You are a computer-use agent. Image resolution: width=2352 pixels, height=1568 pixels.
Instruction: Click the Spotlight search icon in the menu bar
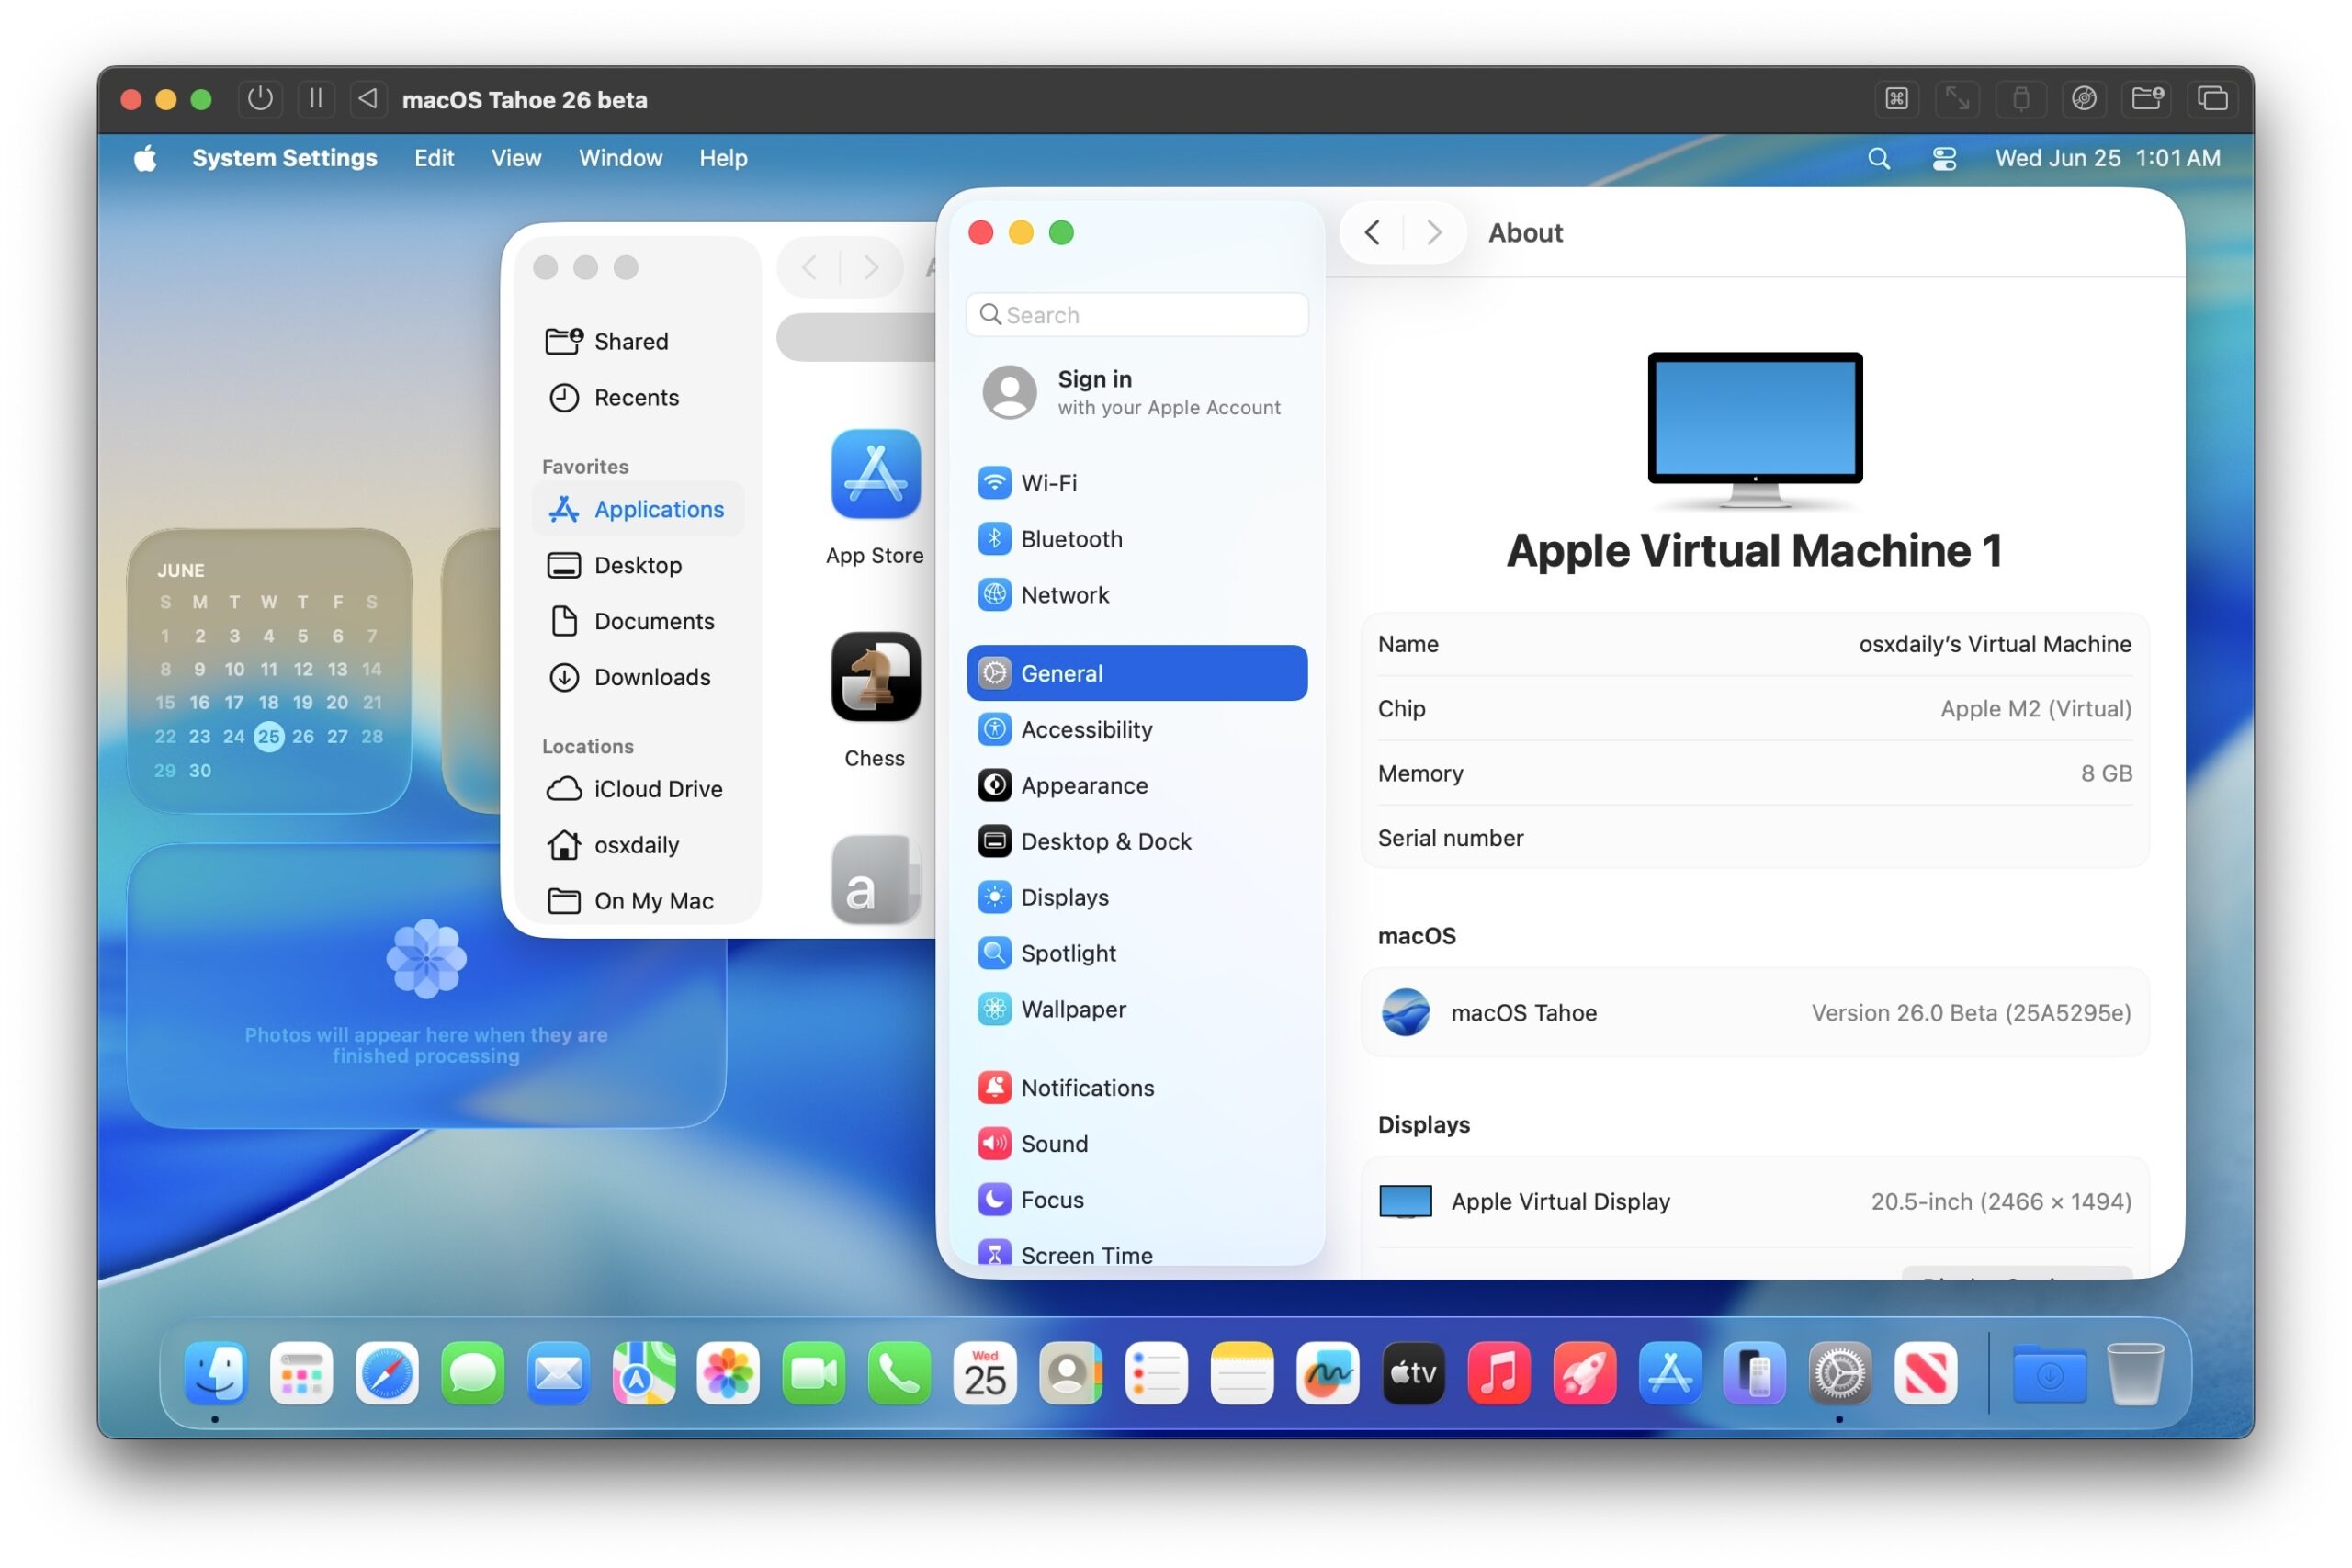(x=1879, y=158)
